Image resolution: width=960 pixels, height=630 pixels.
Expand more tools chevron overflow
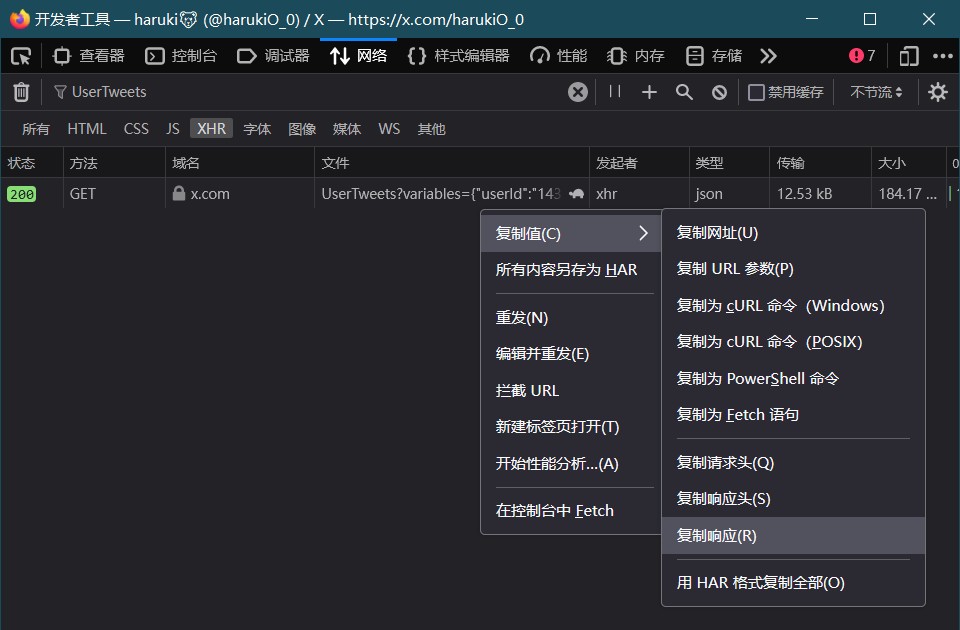768,56
